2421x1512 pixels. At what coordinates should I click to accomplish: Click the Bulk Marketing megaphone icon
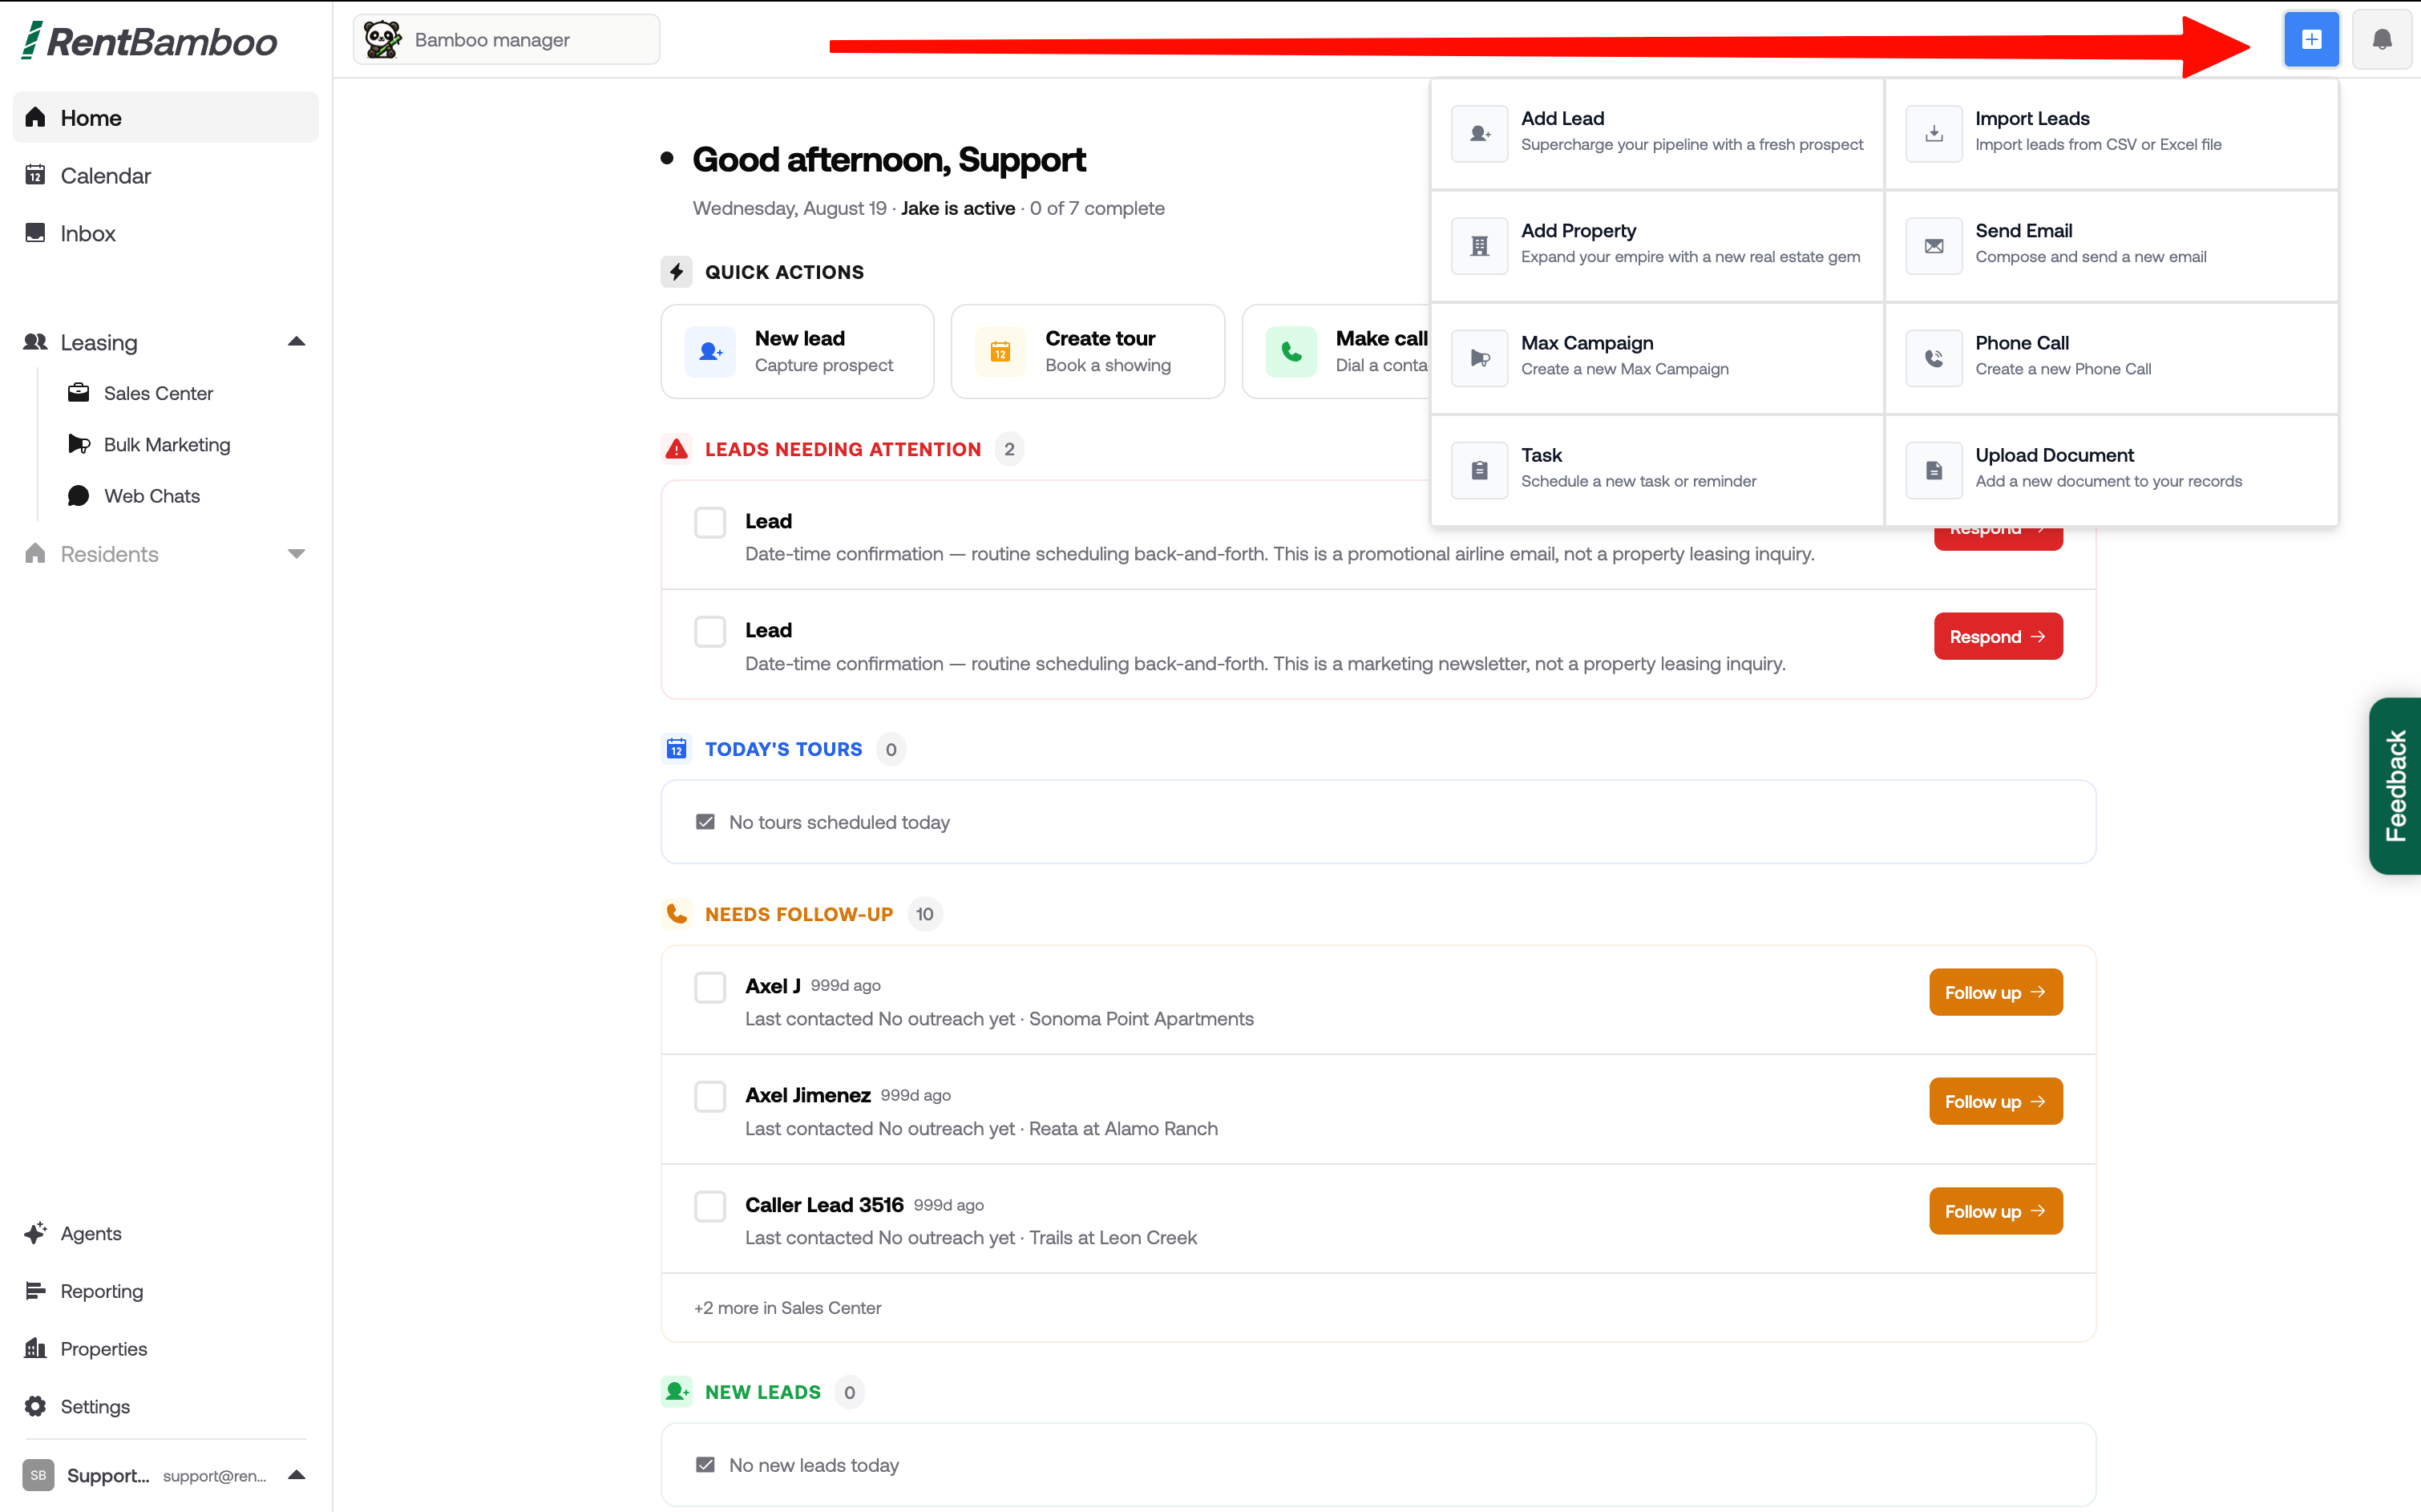(x=78, y=444)
